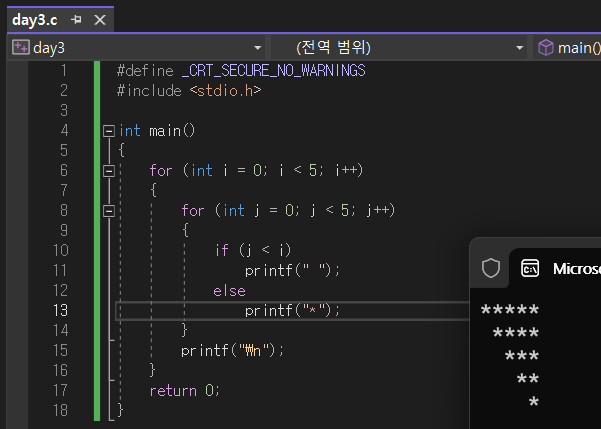Click _CRT_SECURE_NO_WARNINGS macro text

[274, 71]
